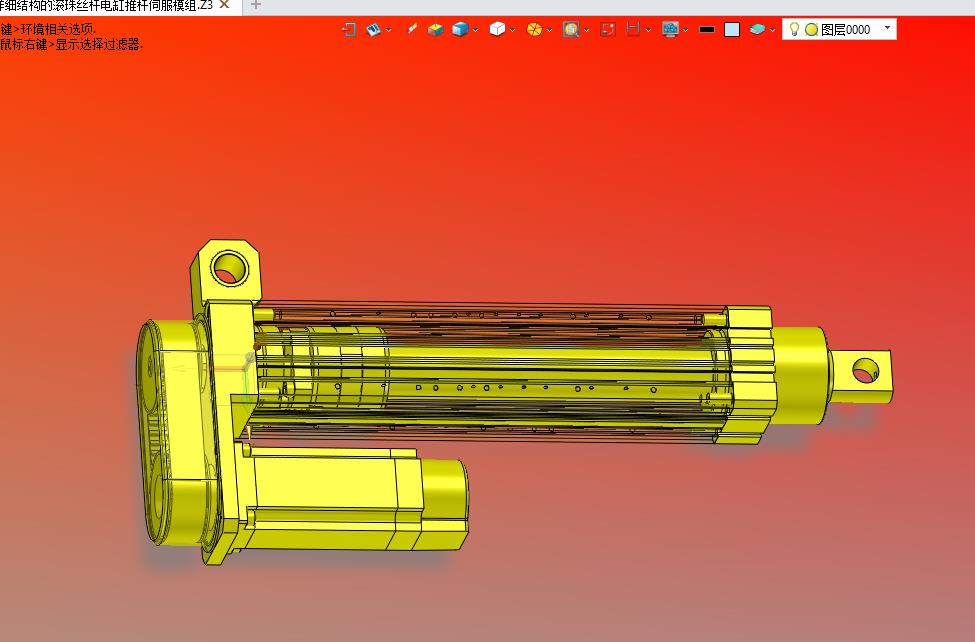Open dropdown arrow beside blue sheets icon
The width and height of the screenshot is (975, 642).
click(389, 30)
